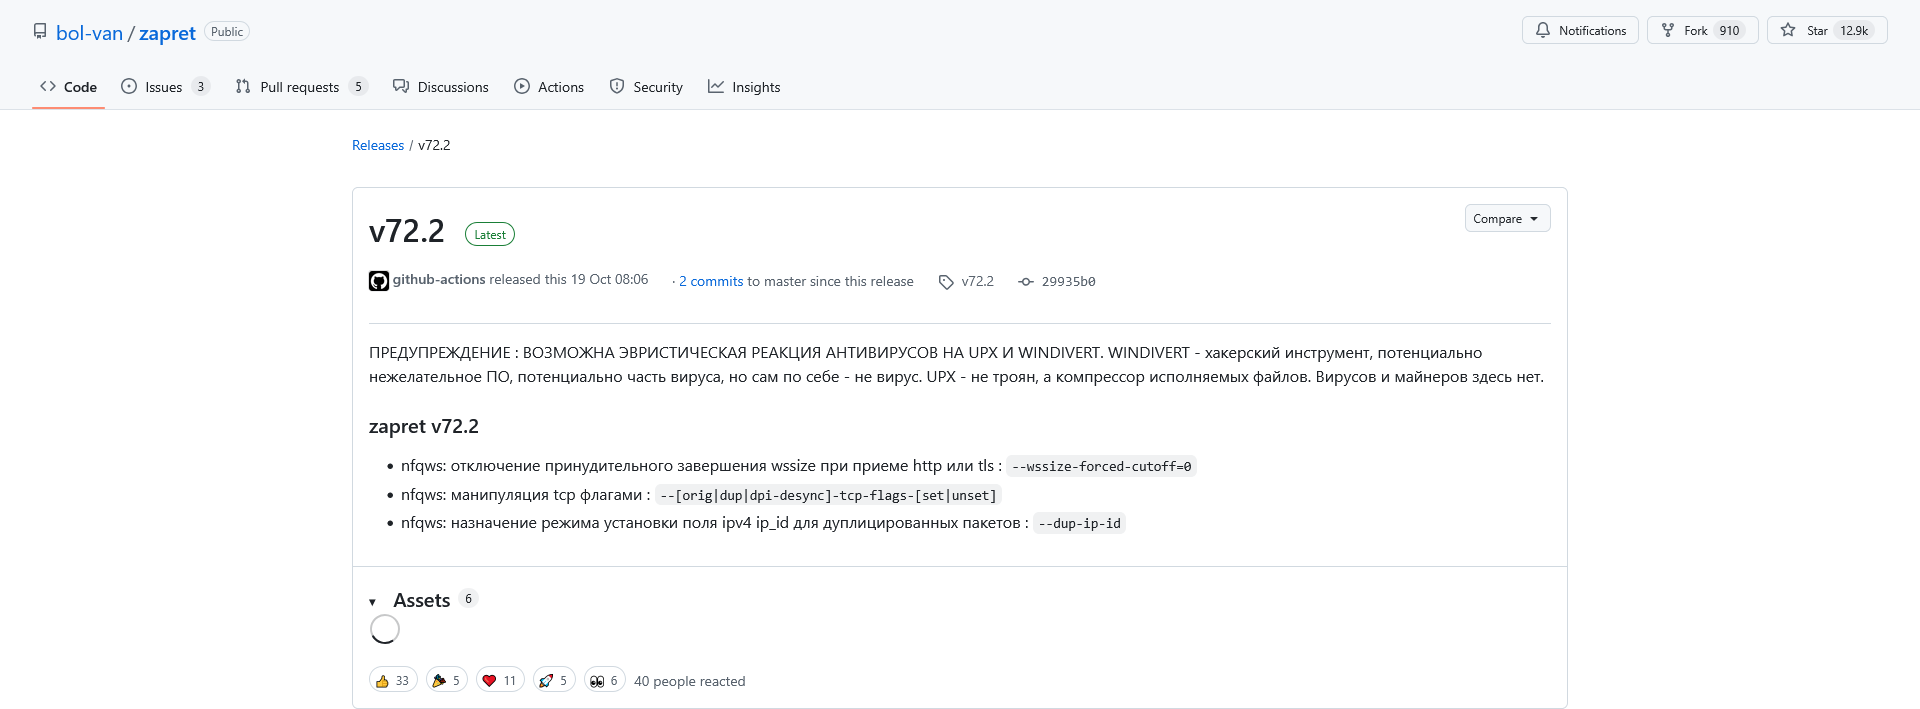The height and width of the screenshot is (709, 1920).
Task: Toggle the heart reaction
Action: click(x=500, y=681)
